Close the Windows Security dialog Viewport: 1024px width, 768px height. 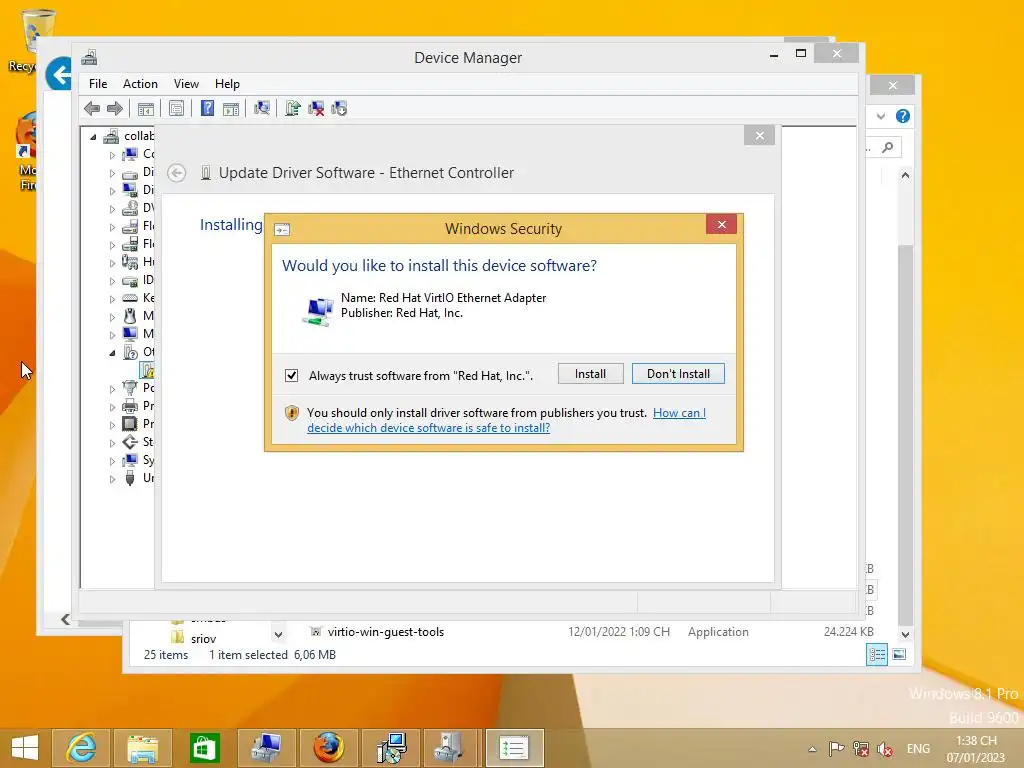tap(722, 225)
